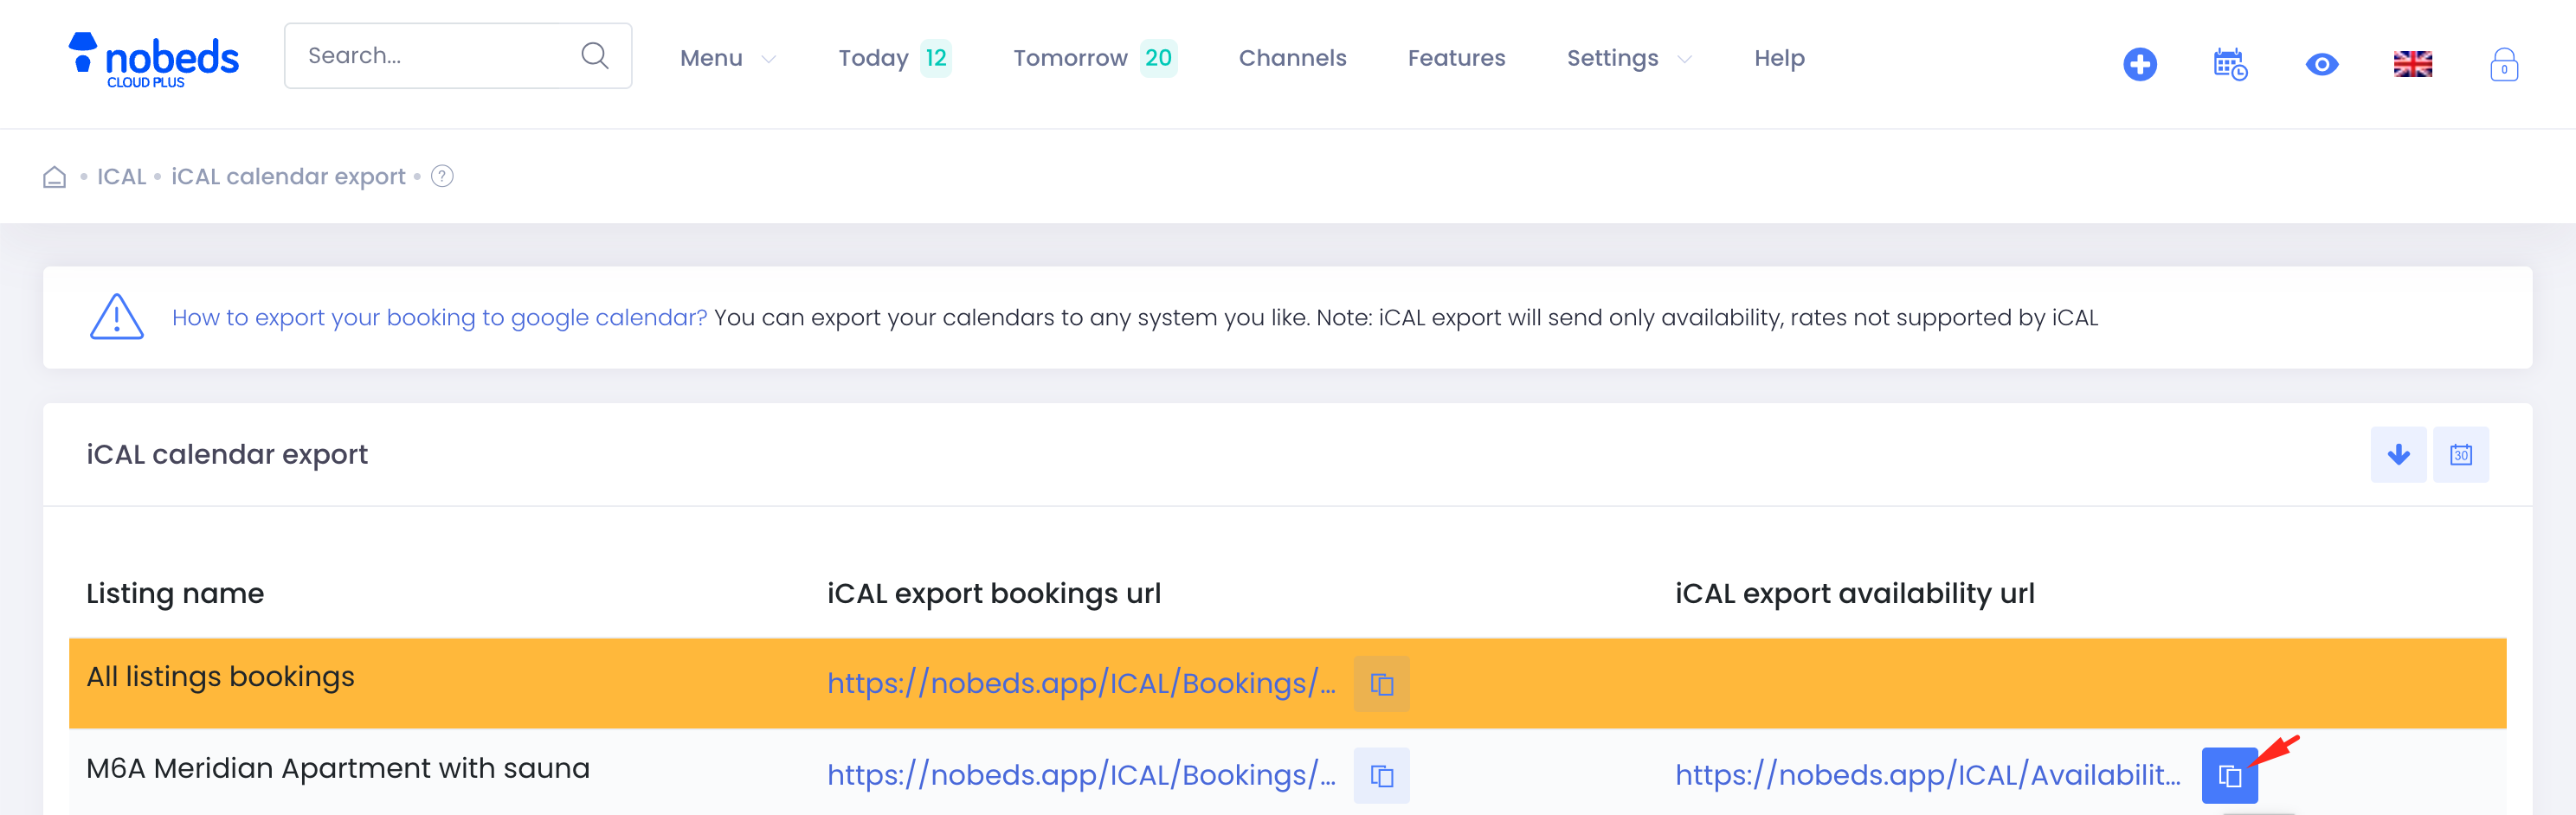Open the All listings bookings URL link
The width and height of the screenshot is (2576, 815).
coord(1080,684)
